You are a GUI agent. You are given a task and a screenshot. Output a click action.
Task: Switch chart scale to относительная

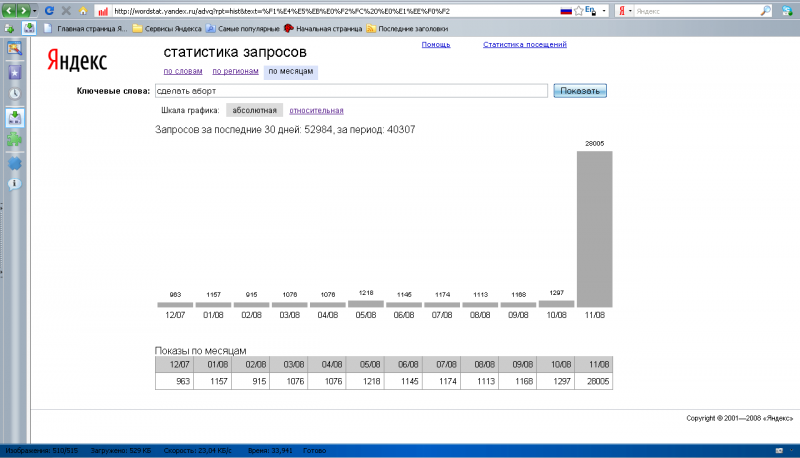[316, 110]
